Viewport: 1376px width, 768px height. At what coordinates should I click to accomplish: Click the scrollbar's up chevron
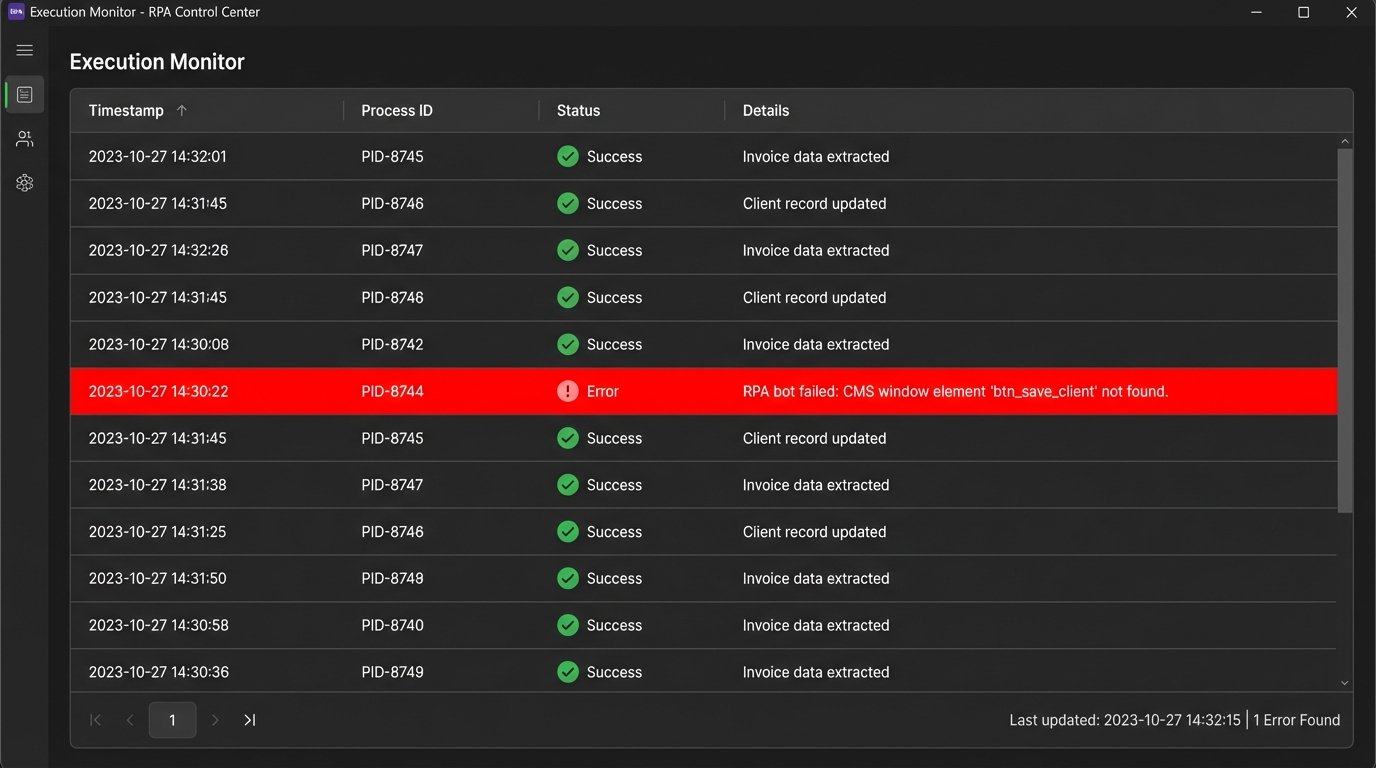click(1345, 139)
